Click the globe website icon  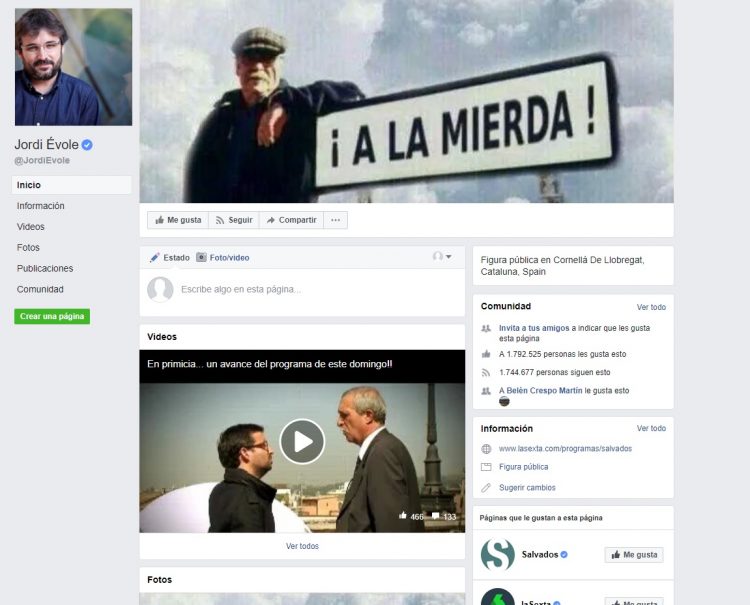point(486,449)
